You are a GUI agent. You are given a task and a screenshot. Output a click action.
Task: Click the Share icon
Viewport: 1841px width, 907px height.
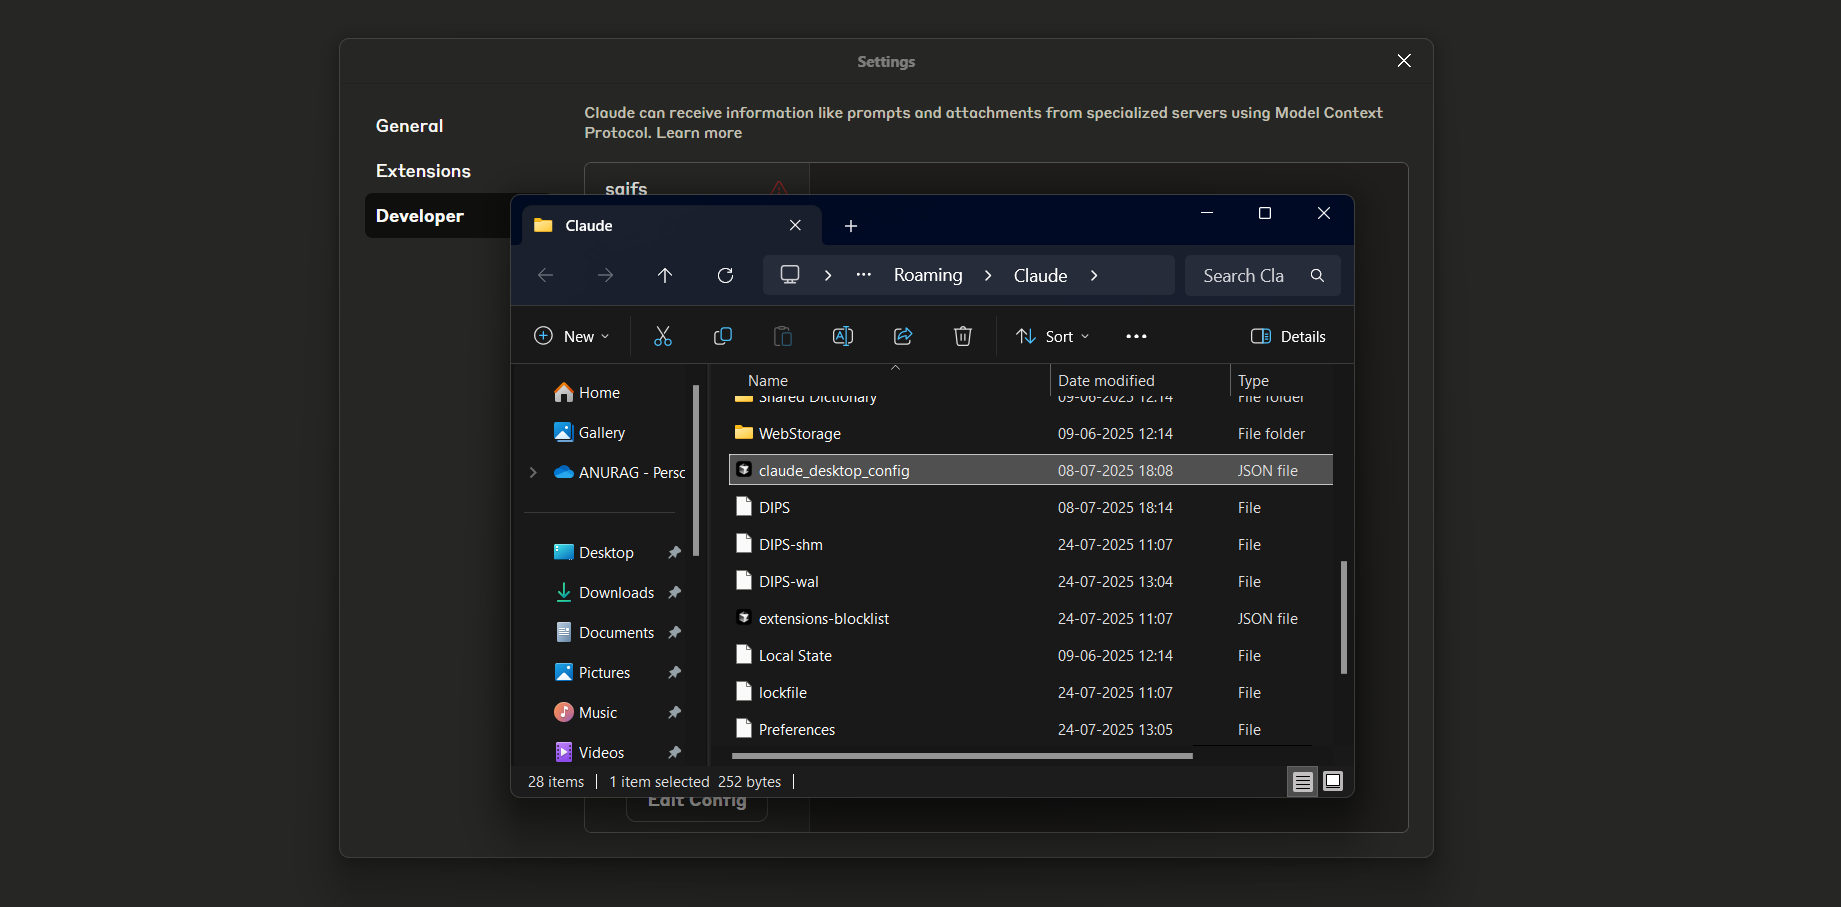[x=903, y=336]
